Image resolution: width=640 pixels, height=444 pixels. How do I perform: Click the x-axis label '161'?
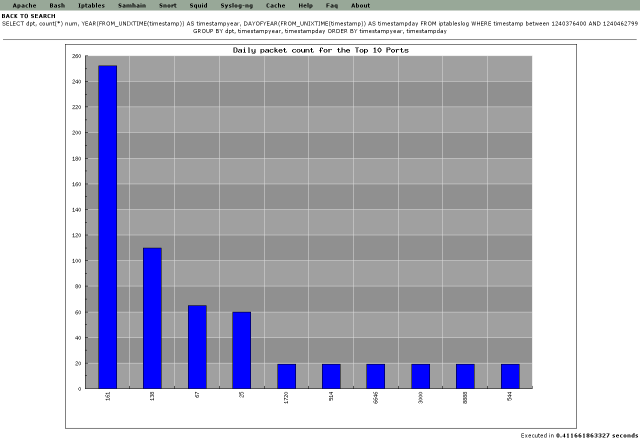[108, 396]
